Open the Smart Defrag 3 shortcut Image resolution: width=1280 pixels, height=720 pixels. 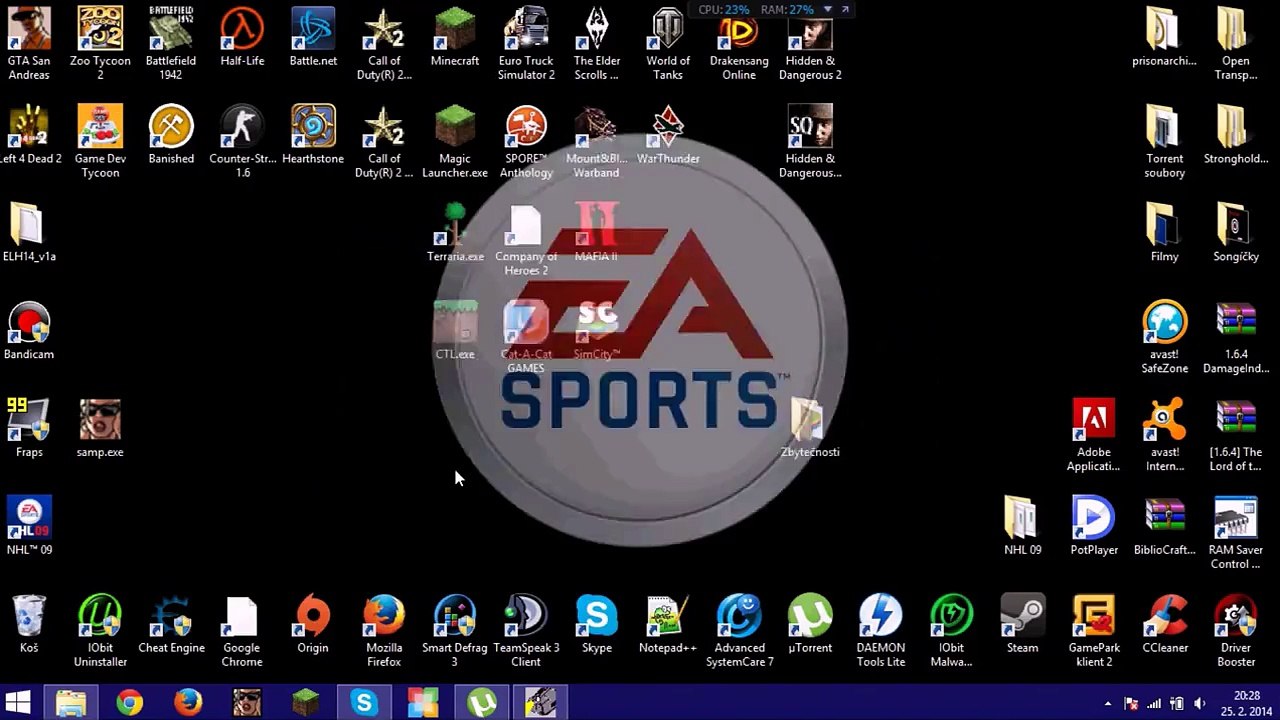pyautogui.click(x=455, y=631)
